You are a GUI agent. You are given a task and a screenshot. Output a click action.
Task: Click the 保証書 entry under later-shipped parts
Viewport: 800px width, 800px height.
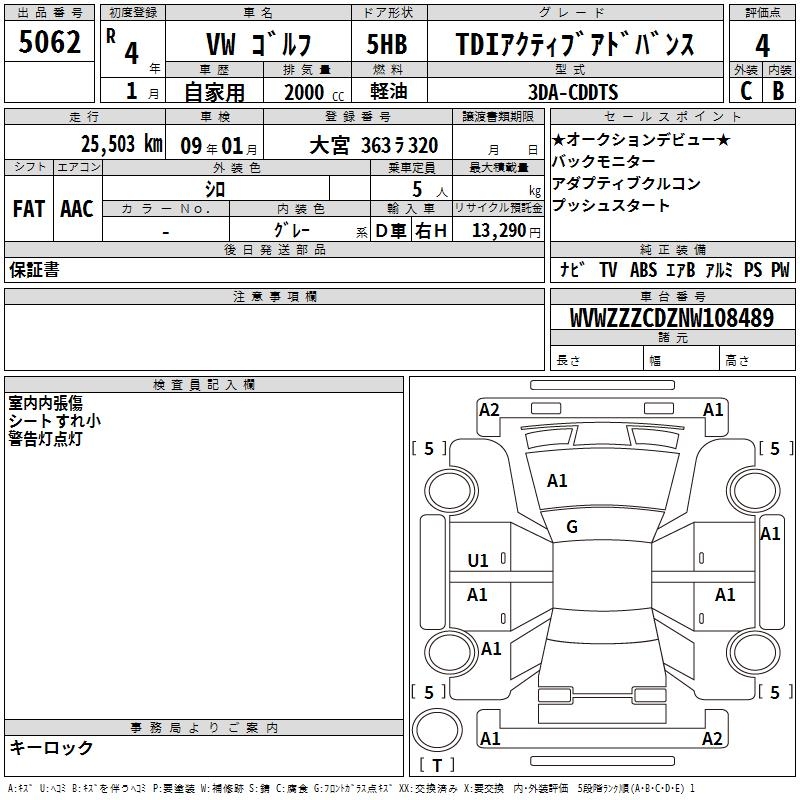pyautogui.click(x=34, y=269)
